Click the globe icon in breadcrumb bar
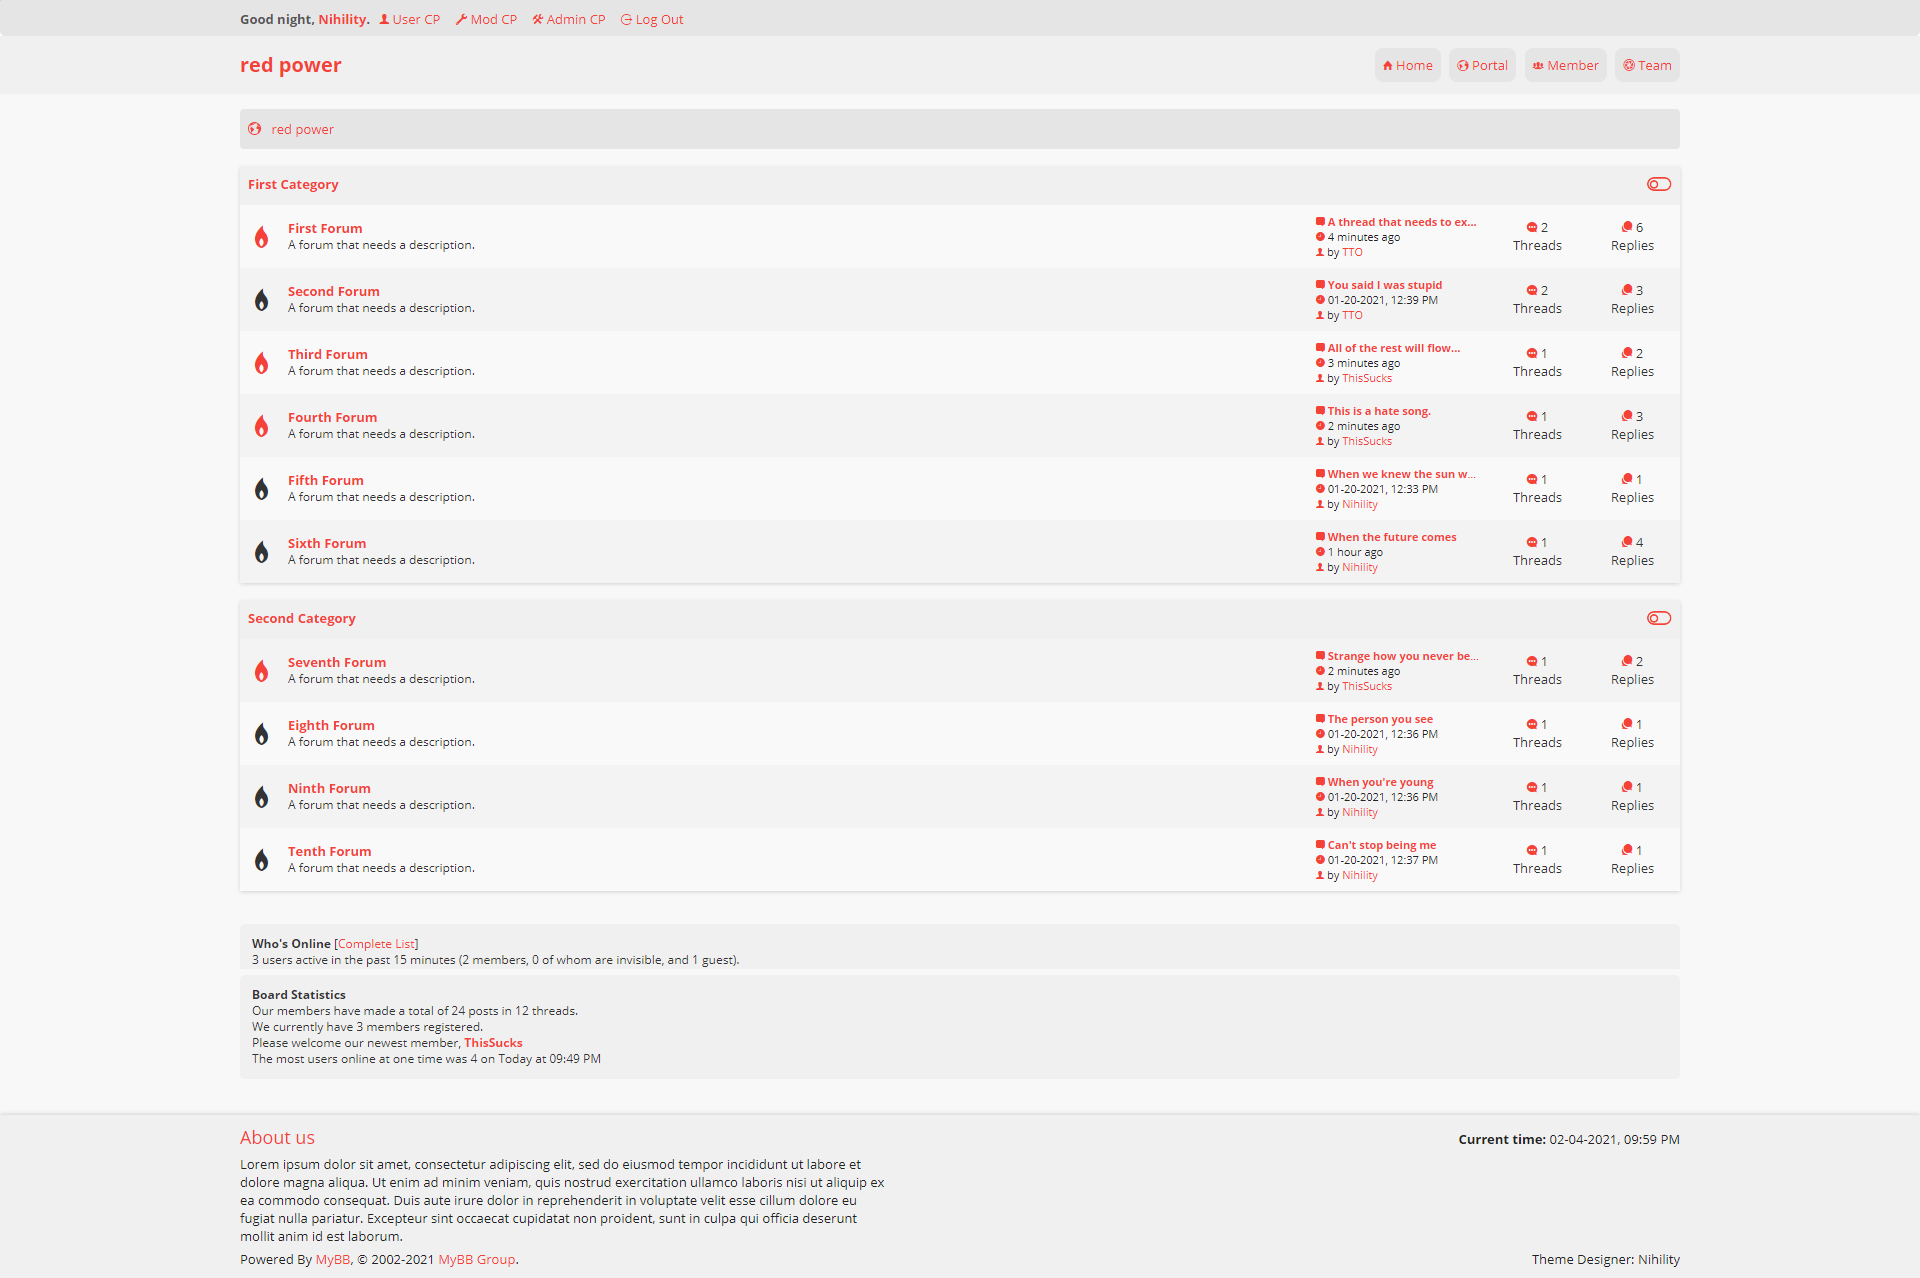This screenshot has height=1278, width=1920. pyautogui.click(x=255, y=129)
